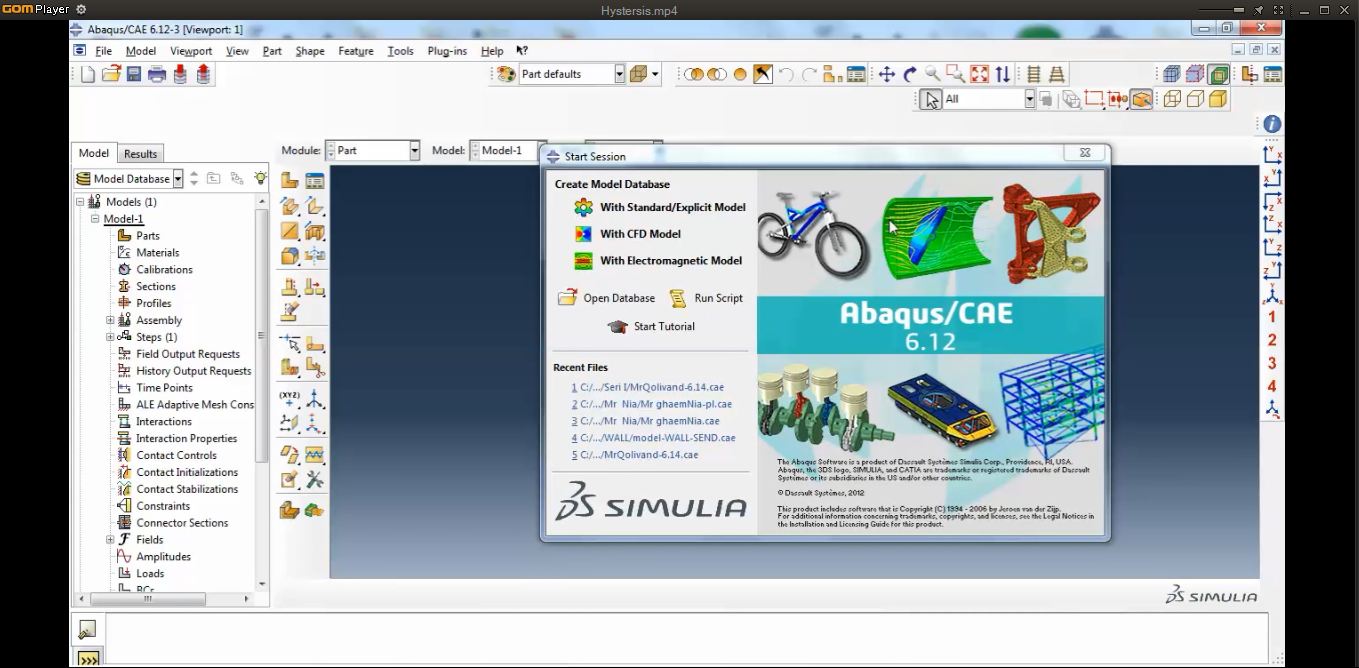Image resolution: width=1359 pixels, height=668 pixels.
Task: Click the color code palette icon
Action: point(506,74)
